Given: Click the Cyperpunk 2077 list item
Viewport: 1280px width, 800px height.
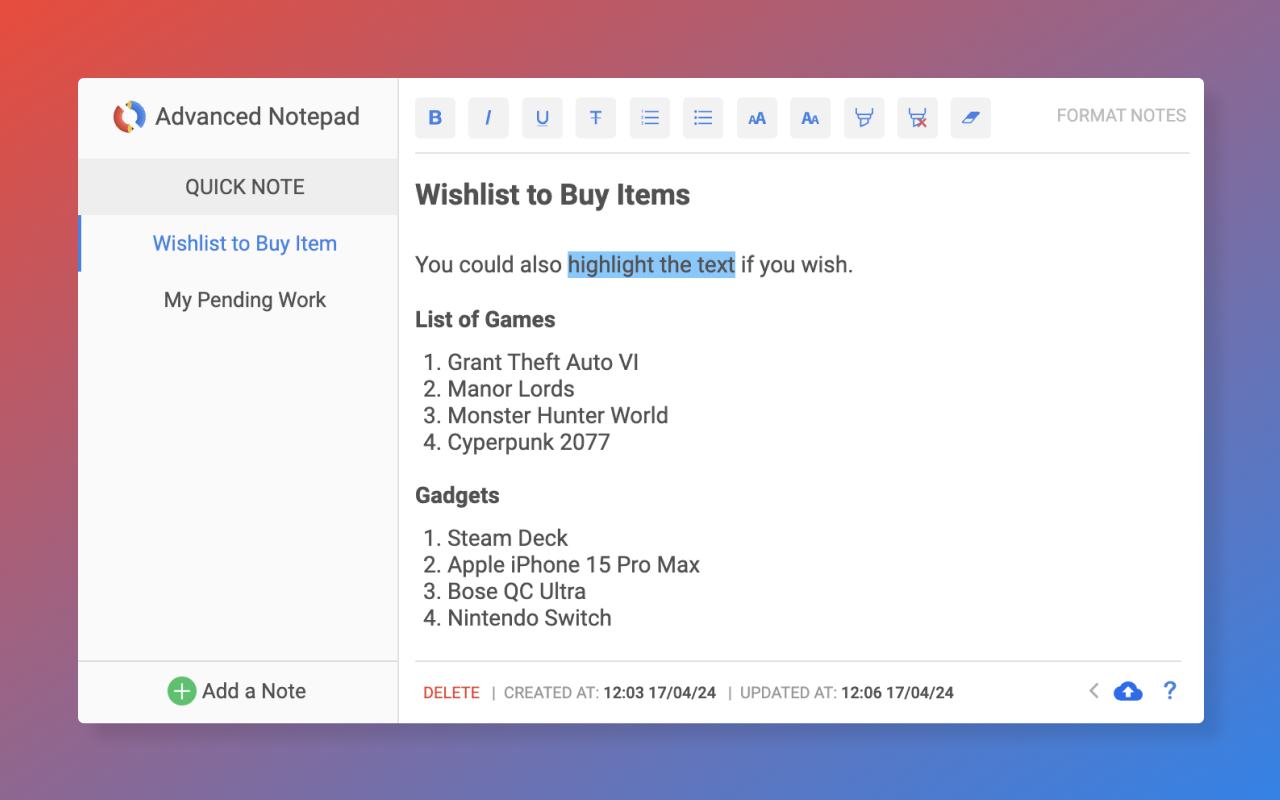Looking at the screenshot, I should [x=529, y=442].
